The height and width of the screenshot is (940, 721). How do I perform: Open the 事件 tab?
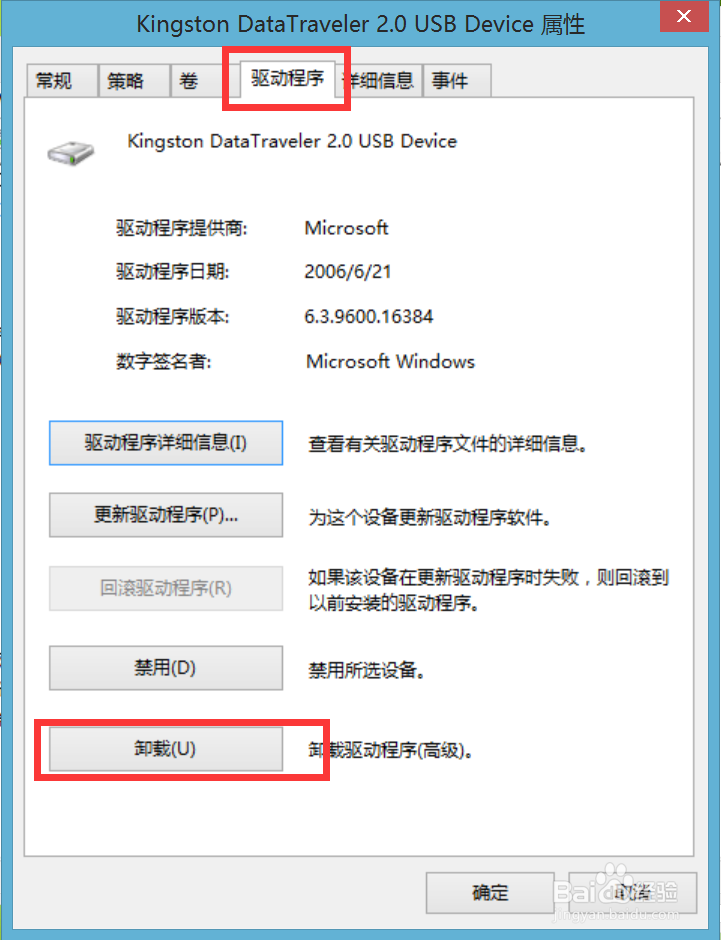[x=457, y=80]
